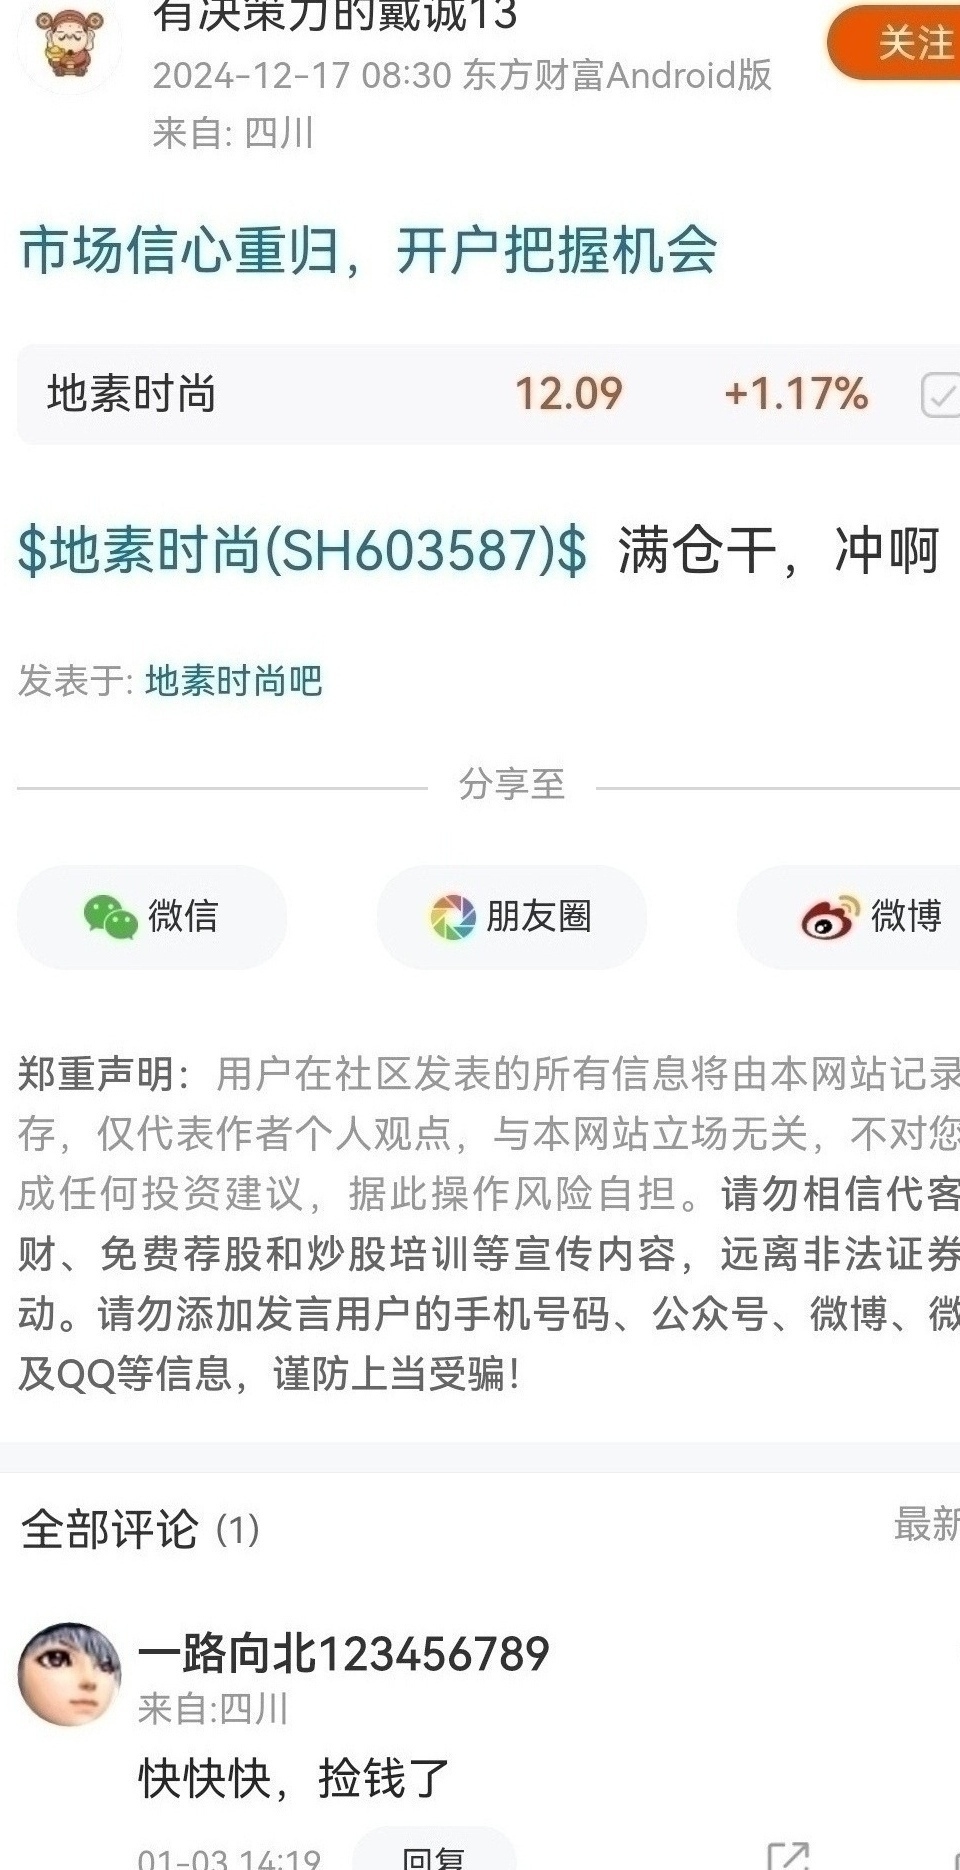Viewport: 960px width, 1870px height.
Task: Follow the author with 关注 button
Action: [897, 42]
